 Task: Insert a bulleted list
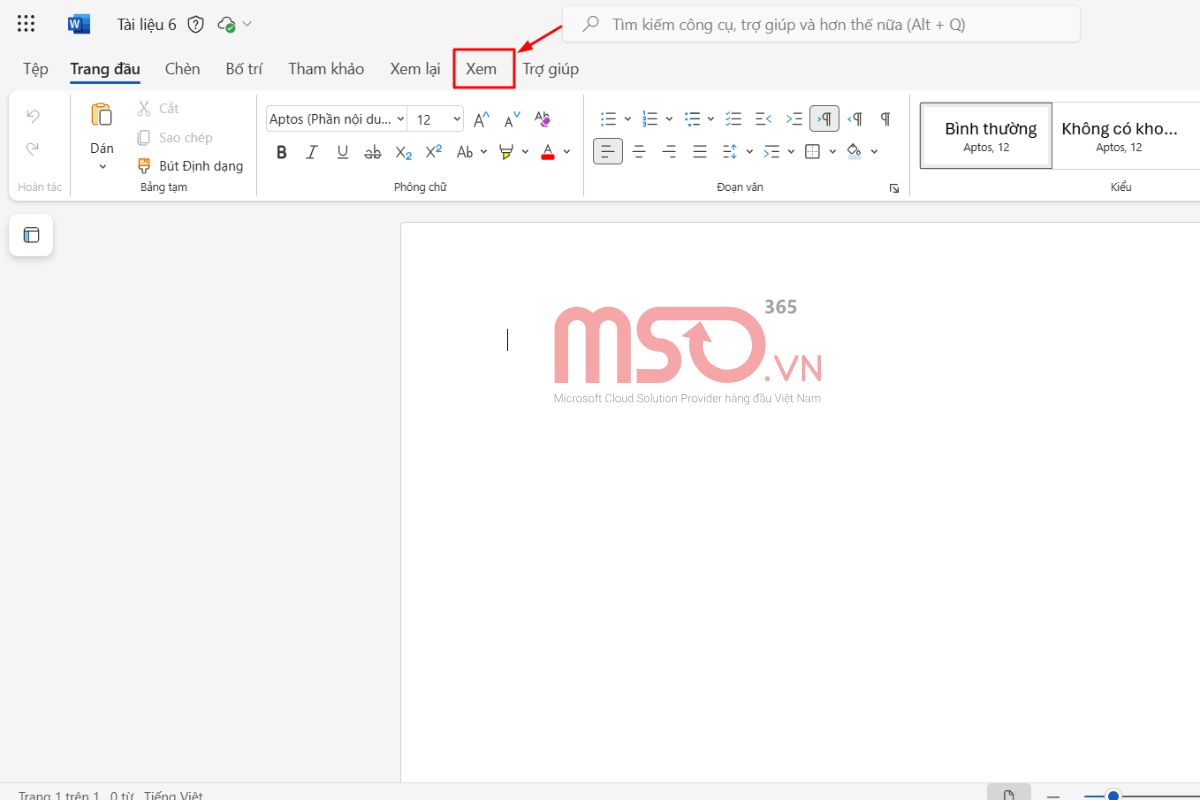tap(608, 119)
